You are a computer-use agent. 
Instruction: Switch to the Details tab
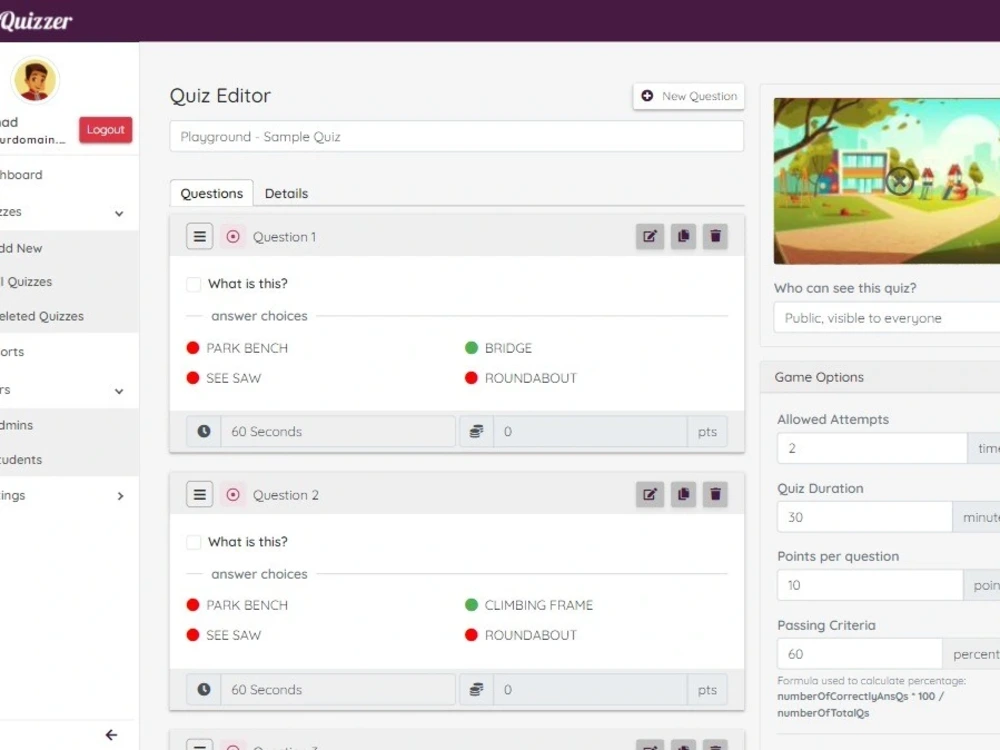(x=287, y=193)
